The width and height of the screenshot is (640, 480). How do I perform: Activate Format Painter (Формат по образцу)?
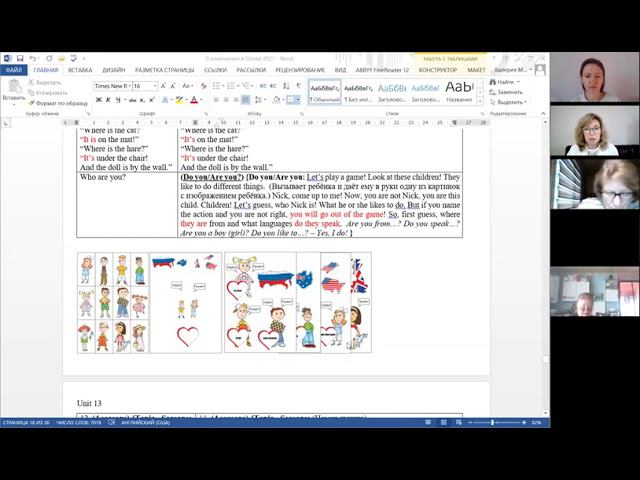coord(58,103)
